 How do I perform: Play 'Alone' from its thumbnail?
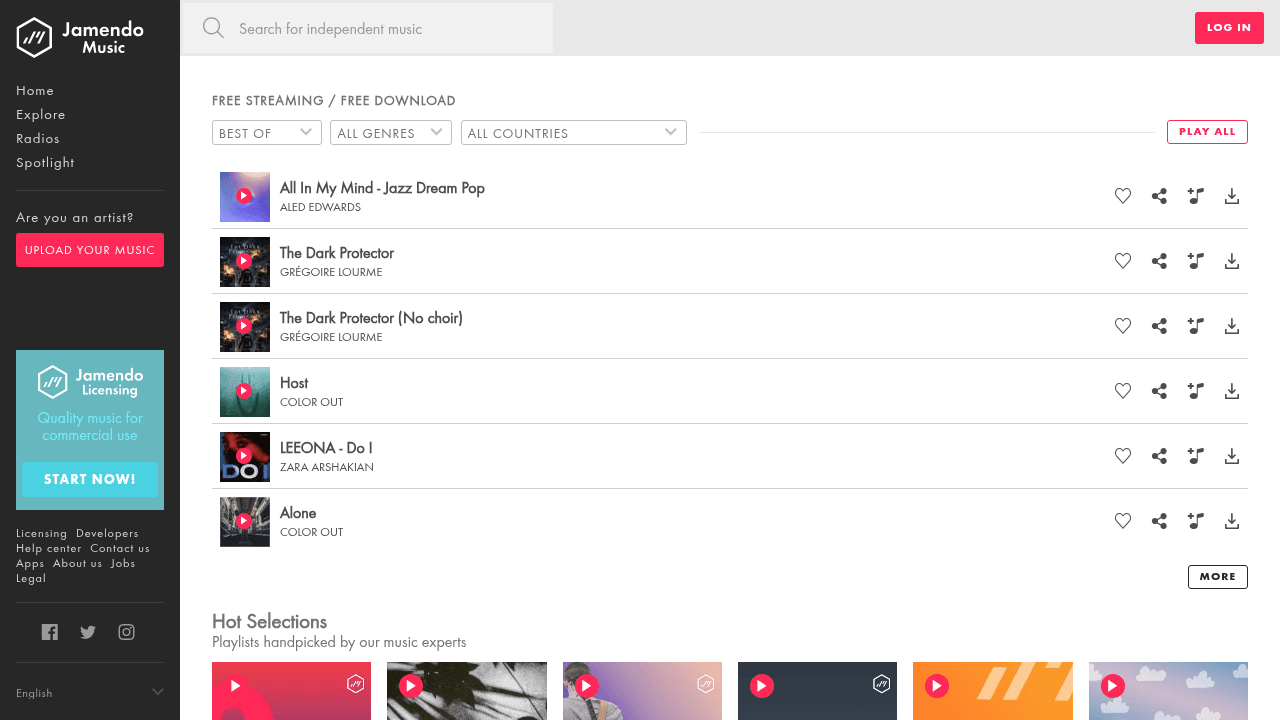pos(245,522)
